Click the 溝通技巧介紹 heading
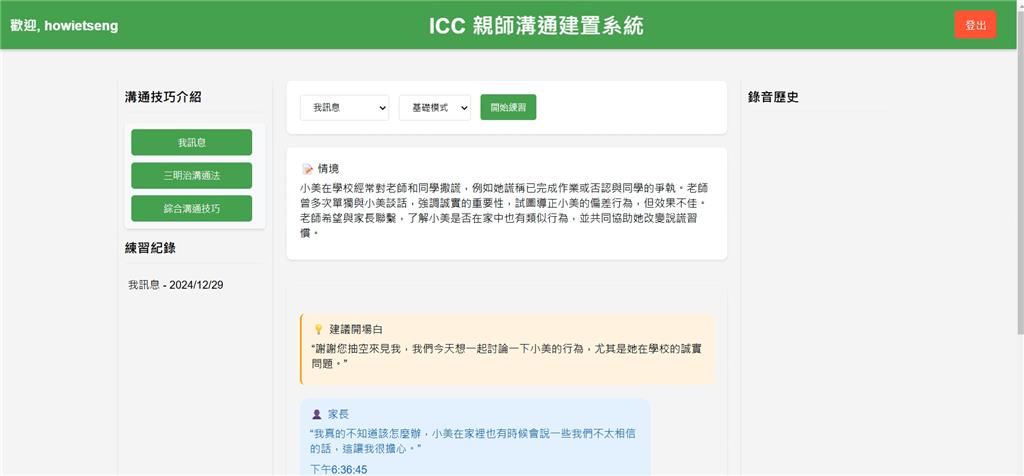 (163, 97)
